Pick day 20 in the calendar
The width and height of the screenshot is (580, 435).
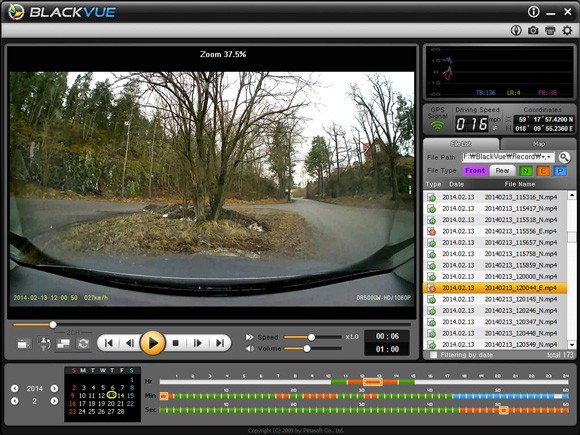pyautogui.click(x=111, y=404)
